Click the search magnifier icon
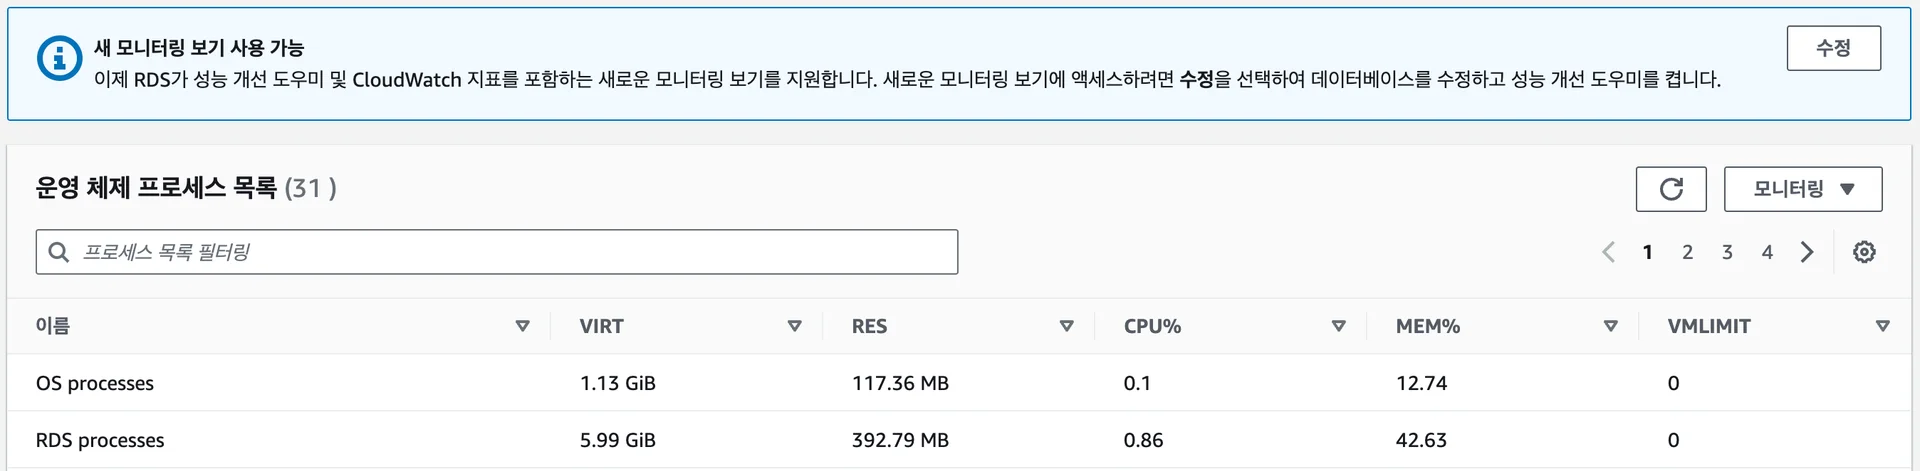This screenshot has height=471, width=1920. [59, 252]
